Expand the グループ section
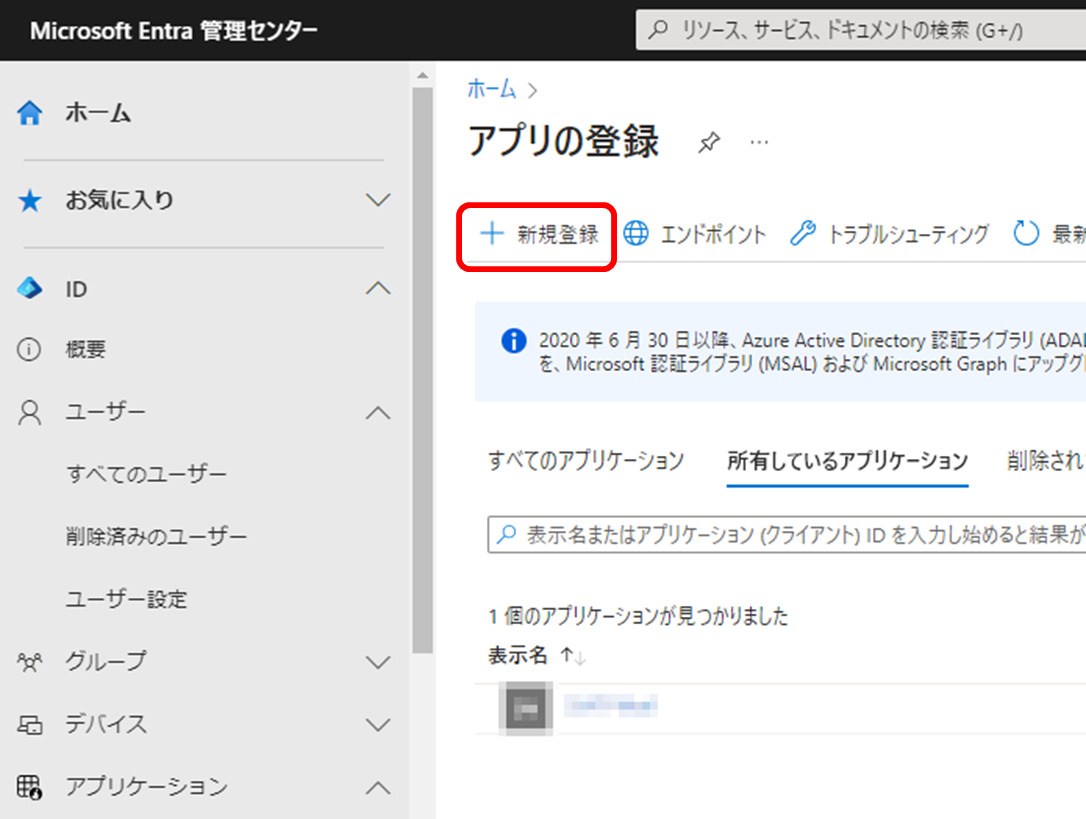Screen dimensions: 1086x819 377,661
